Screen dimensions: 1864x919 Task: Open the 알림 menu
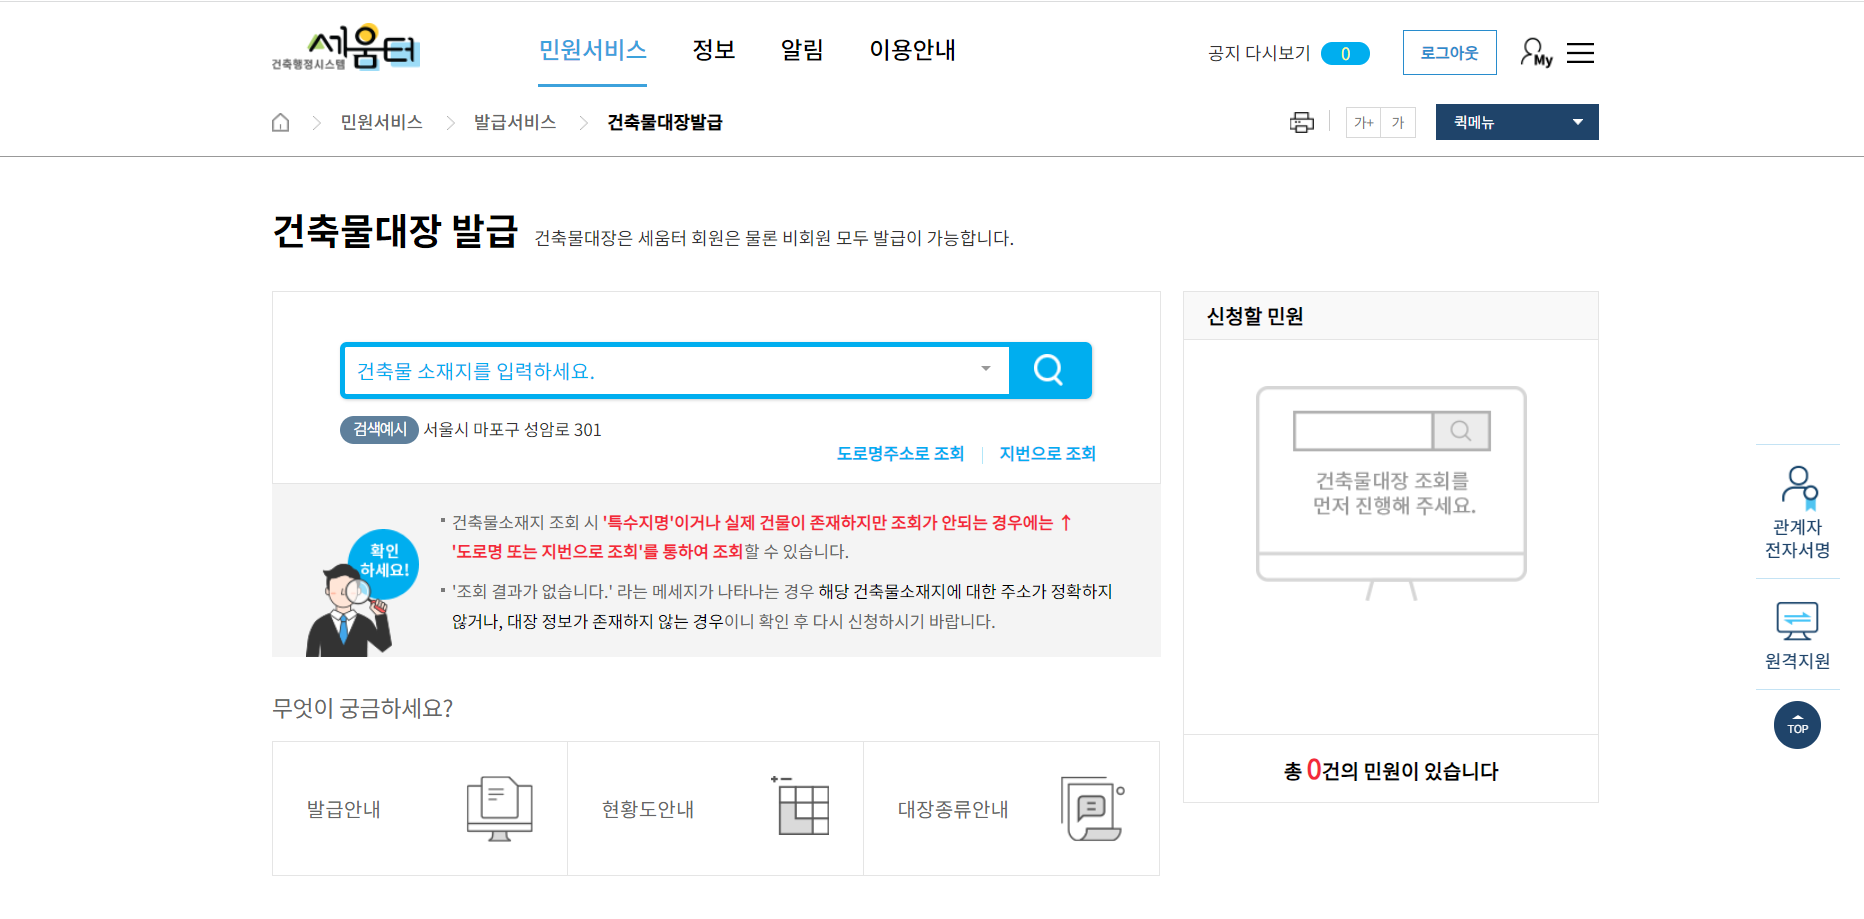[x=801, y=50]
